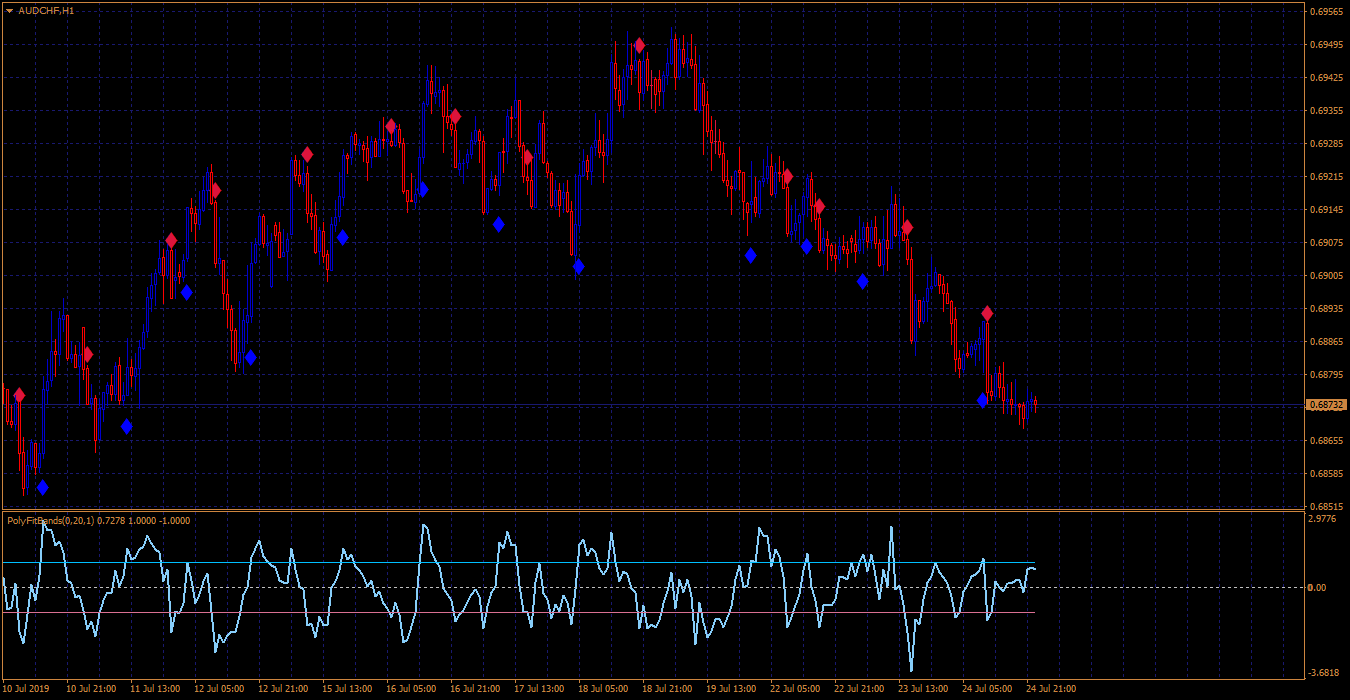Viewport: 1350px width, 700px height.
Task: Select the 18 Jul 05:00 time axis label
Action: tap(603, 689)
